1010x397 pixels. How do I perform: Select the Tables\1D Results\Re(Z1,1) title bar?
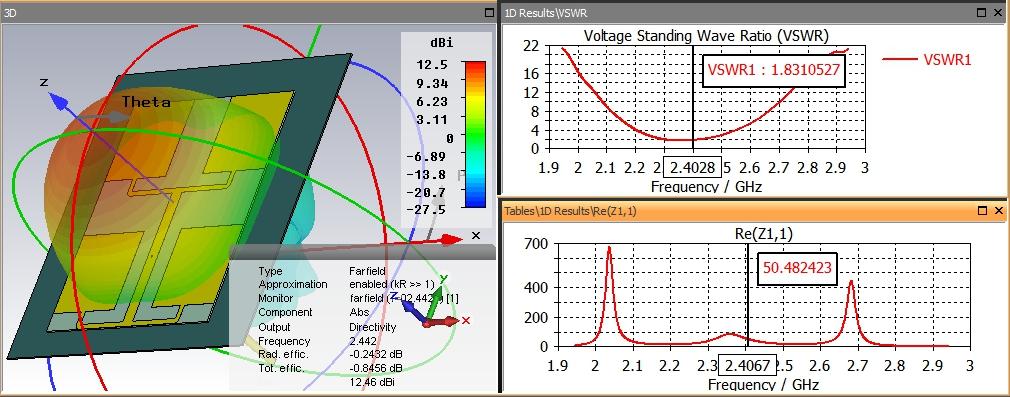click(754, 210)
